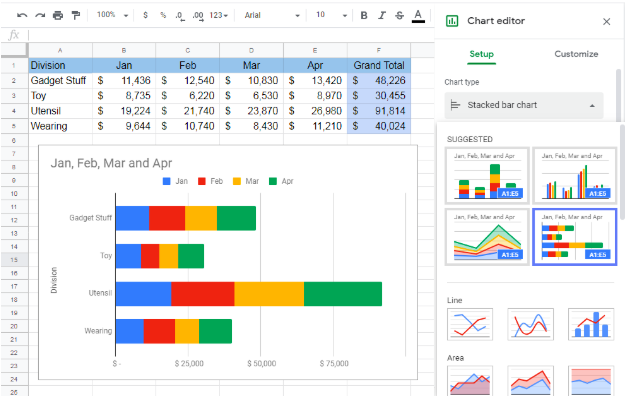
Task: Select the basic line chart icon
Action: coord(470,324)
